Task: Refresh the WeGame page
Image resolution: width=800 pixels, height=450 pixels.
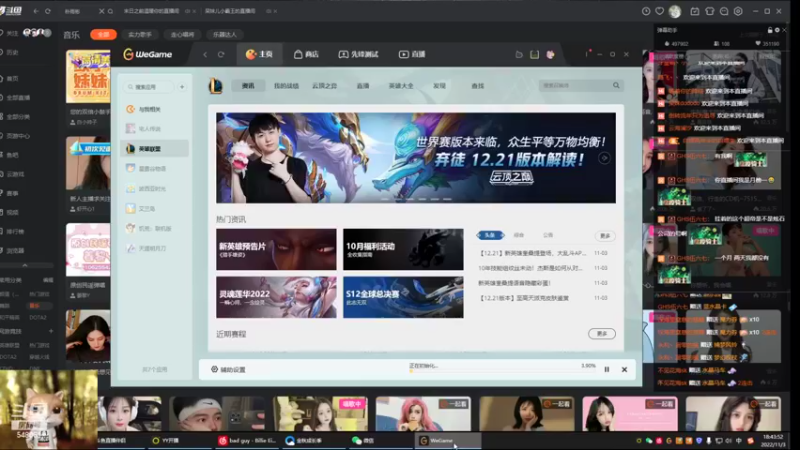Action: pyautogui.click(x=221, y=55)
